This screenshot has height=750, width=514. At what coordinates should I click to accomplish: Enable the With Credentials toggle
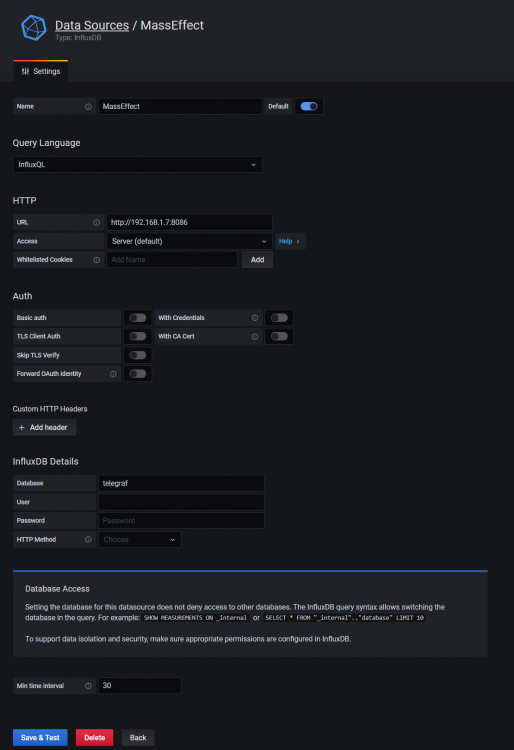coord(279,318)
